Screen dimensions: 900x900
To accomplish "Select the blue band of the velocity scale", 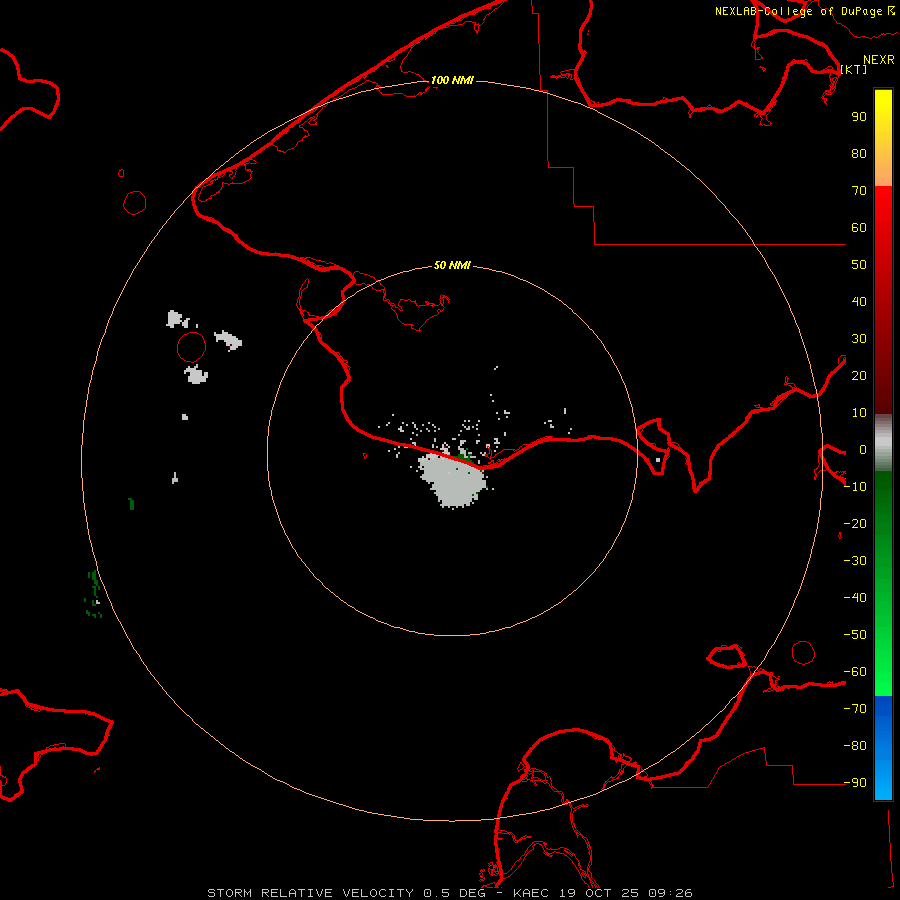I will [x=883, y=747].
